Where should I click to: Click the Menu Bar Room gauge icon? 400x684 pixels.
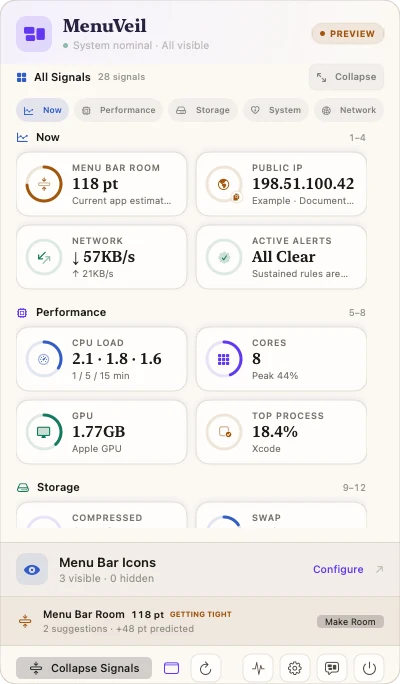[x=44, y=184]
